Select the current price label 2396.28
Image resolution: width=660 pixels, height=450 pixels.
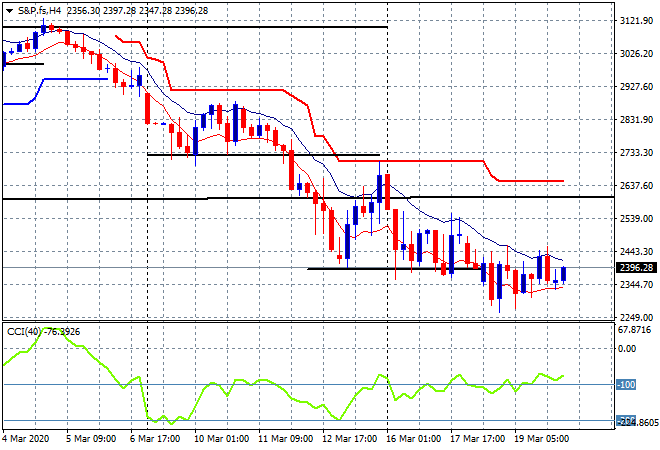point(636,268)
